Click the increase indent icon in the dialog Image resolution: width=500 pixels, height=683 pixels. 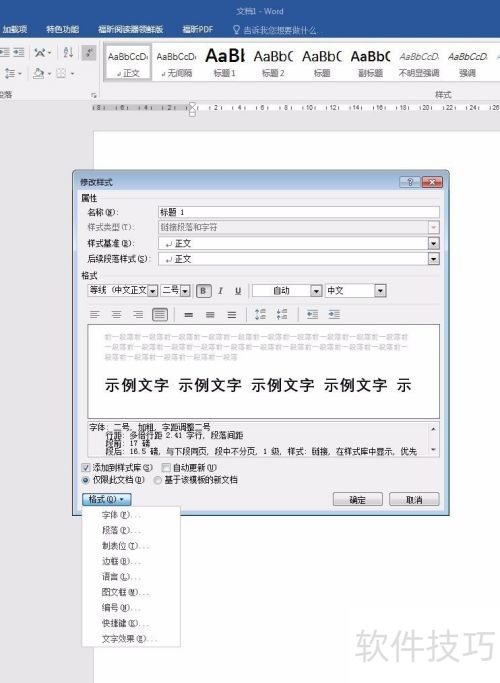point(334,314)
